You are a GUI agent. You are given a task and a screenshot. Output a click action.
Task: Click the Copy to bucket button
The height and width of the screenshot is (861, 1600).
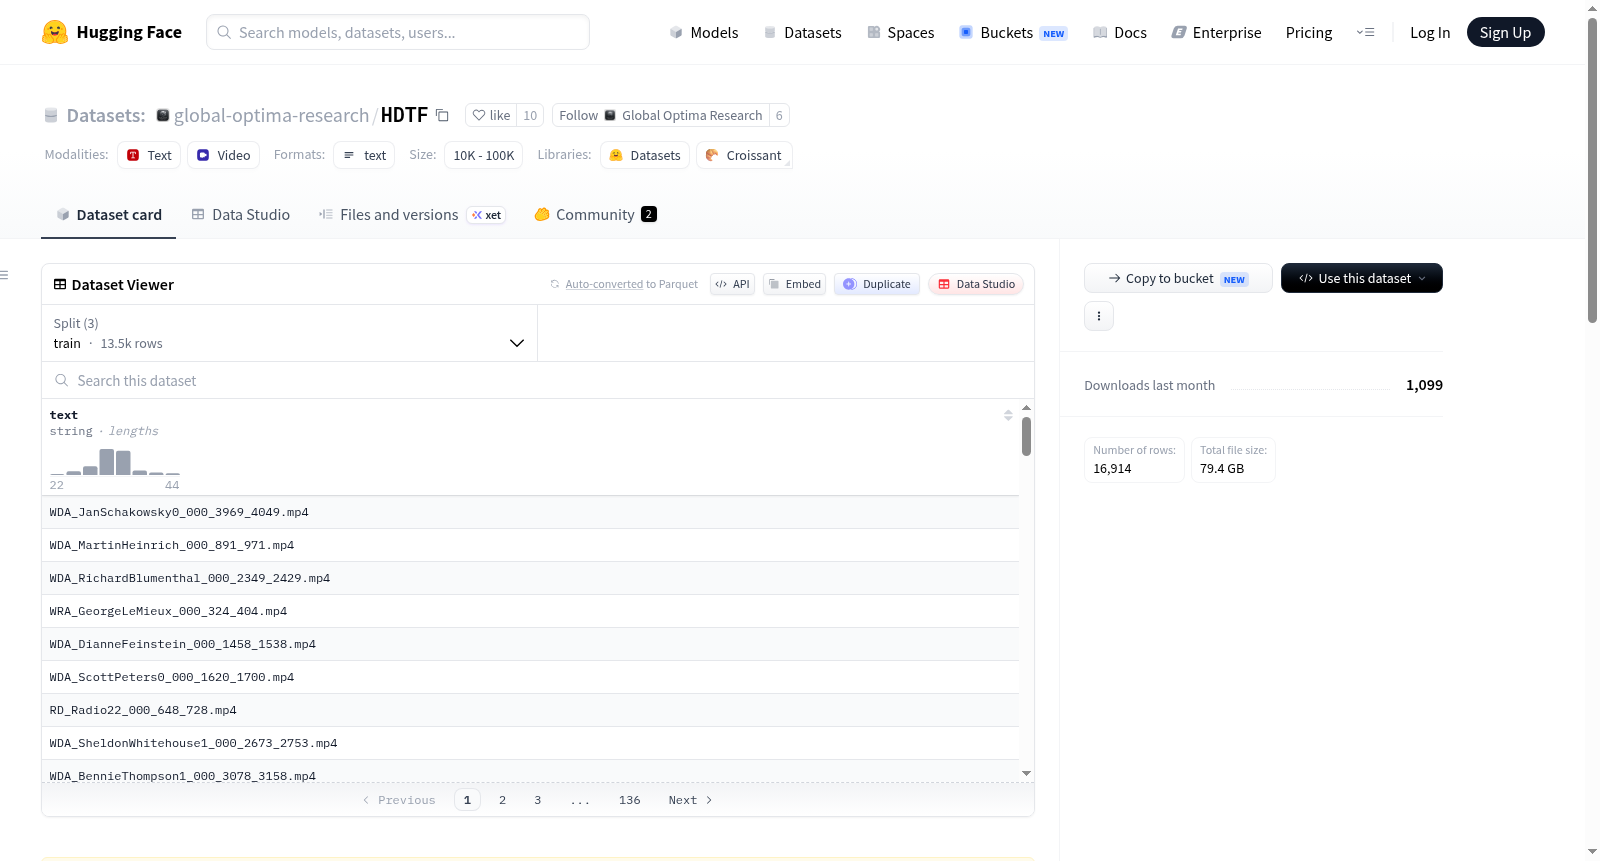tap(1178, 278)
